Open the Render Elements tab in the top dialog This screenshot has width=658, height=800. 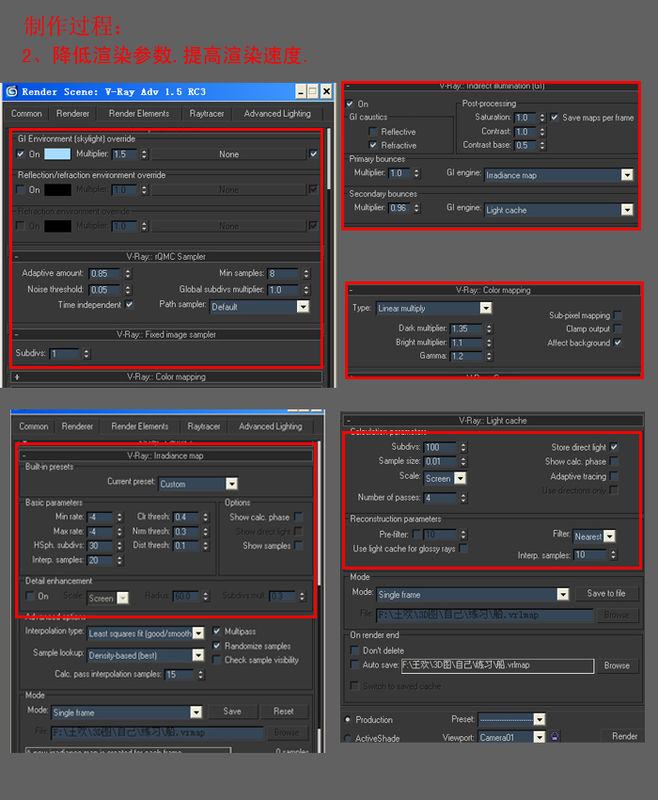click(x=139, y=113)
